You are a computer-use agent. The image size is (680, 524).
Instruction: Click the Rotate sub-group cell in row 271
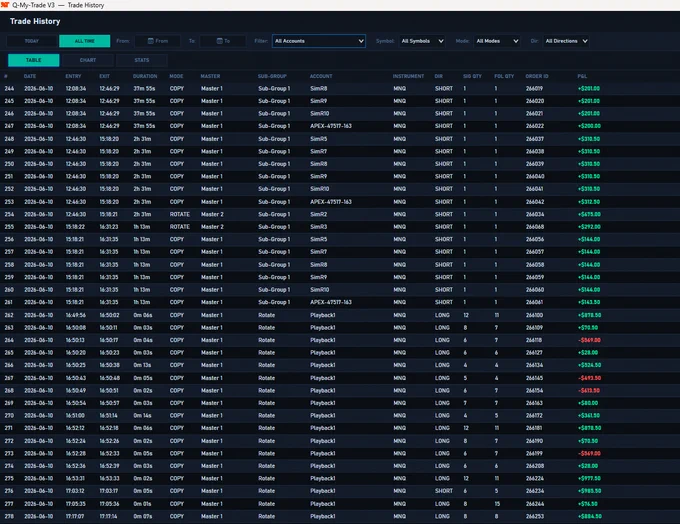tap(267, 428)
